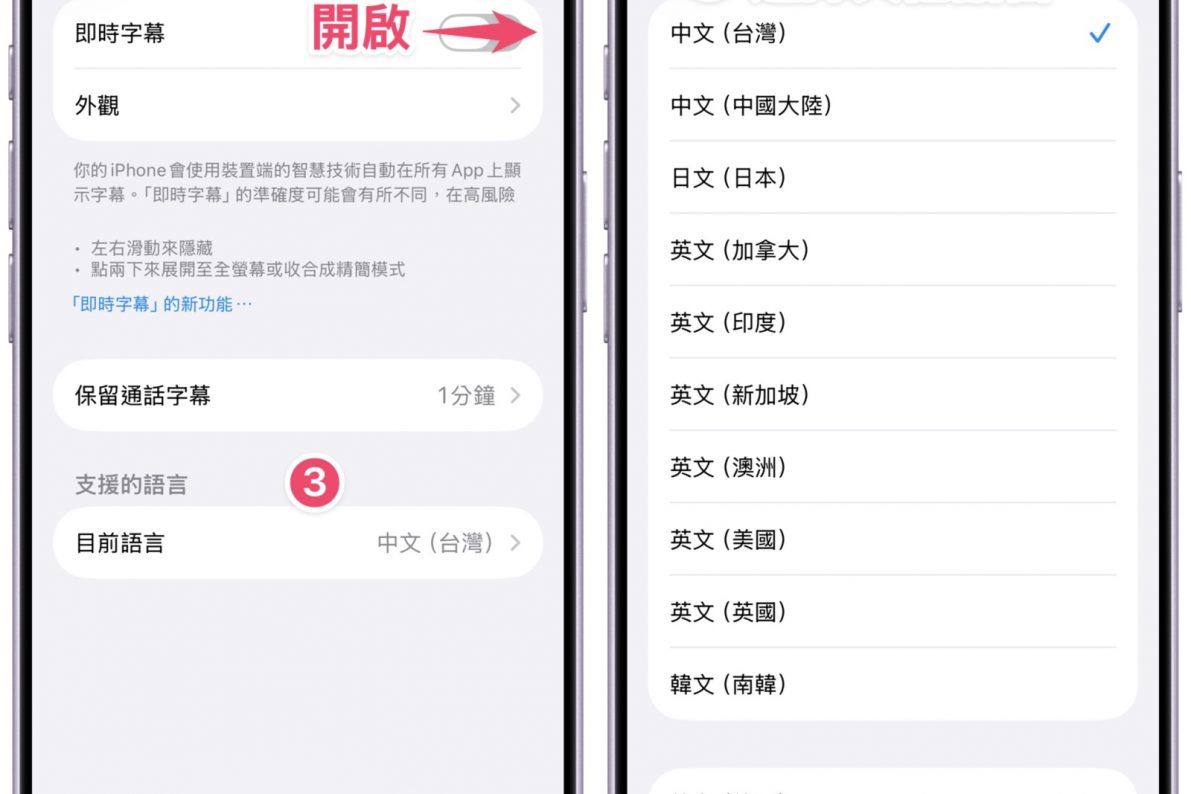The height and width of the screenshot is (794, 1191).
Task: Select 中文 (中國大陸) language
Action: coord(892,105)
